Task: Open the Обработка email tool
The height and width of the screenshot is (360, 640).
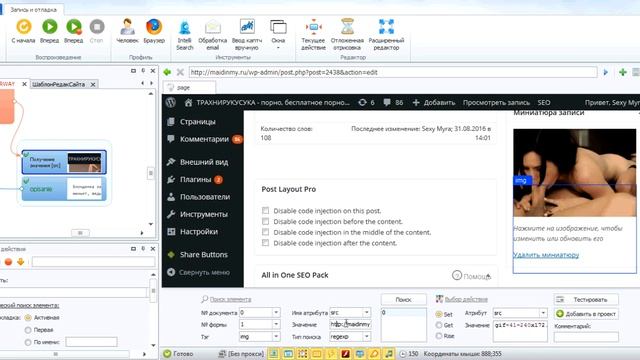Action: (x=212, y=27)
